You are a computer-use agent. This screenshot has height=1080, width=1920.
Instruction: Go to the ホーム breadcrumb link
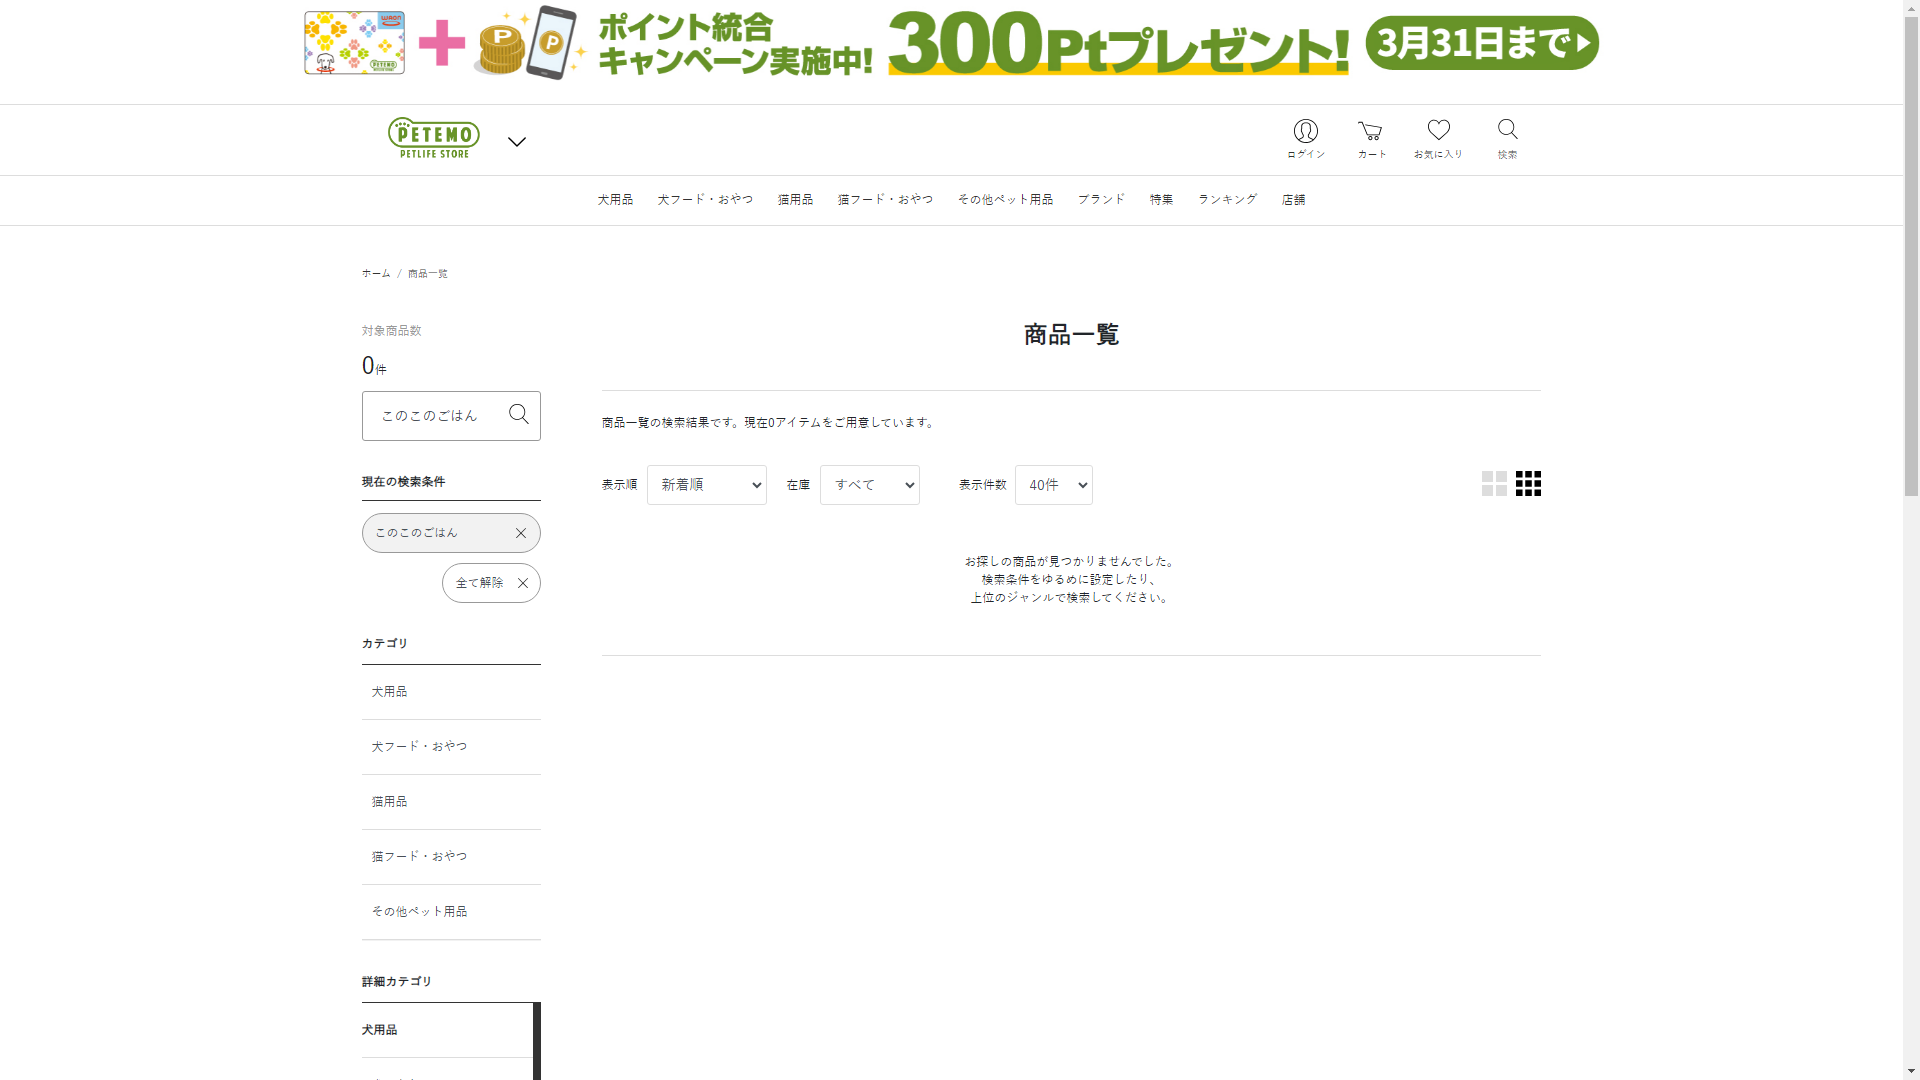(376, 274)
